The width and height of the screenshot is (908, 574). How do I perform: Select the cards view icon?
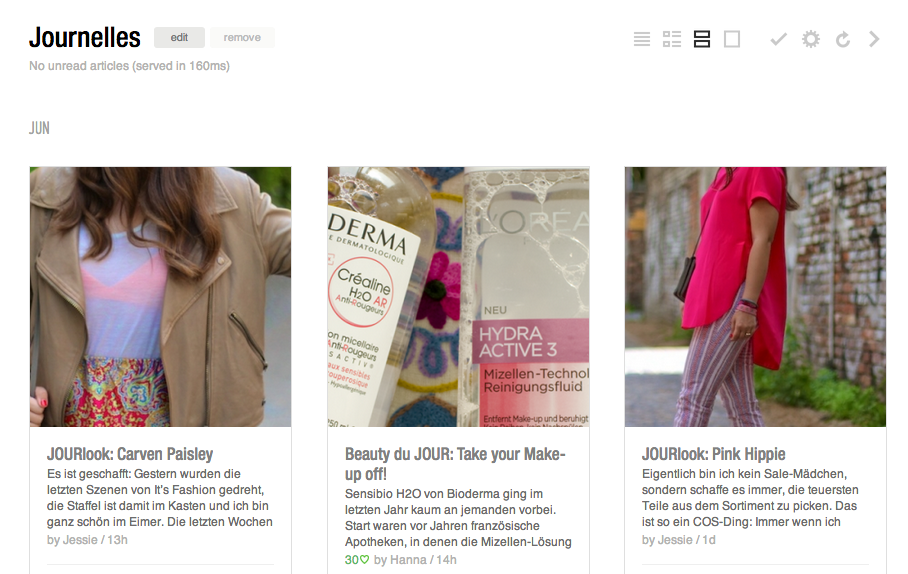[702, 39]
